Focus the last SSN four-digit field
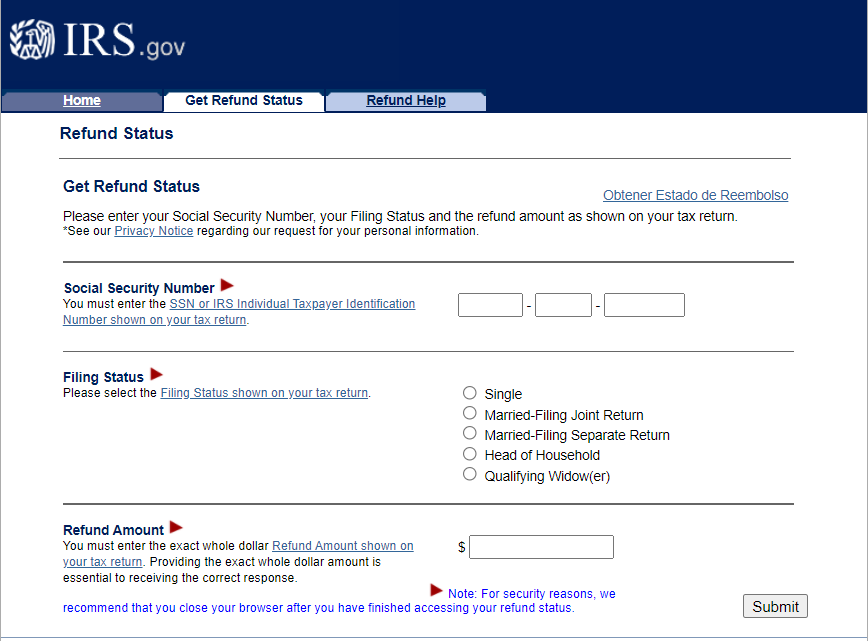This screenshot has width=868, height=641. (x=644, y=305)
